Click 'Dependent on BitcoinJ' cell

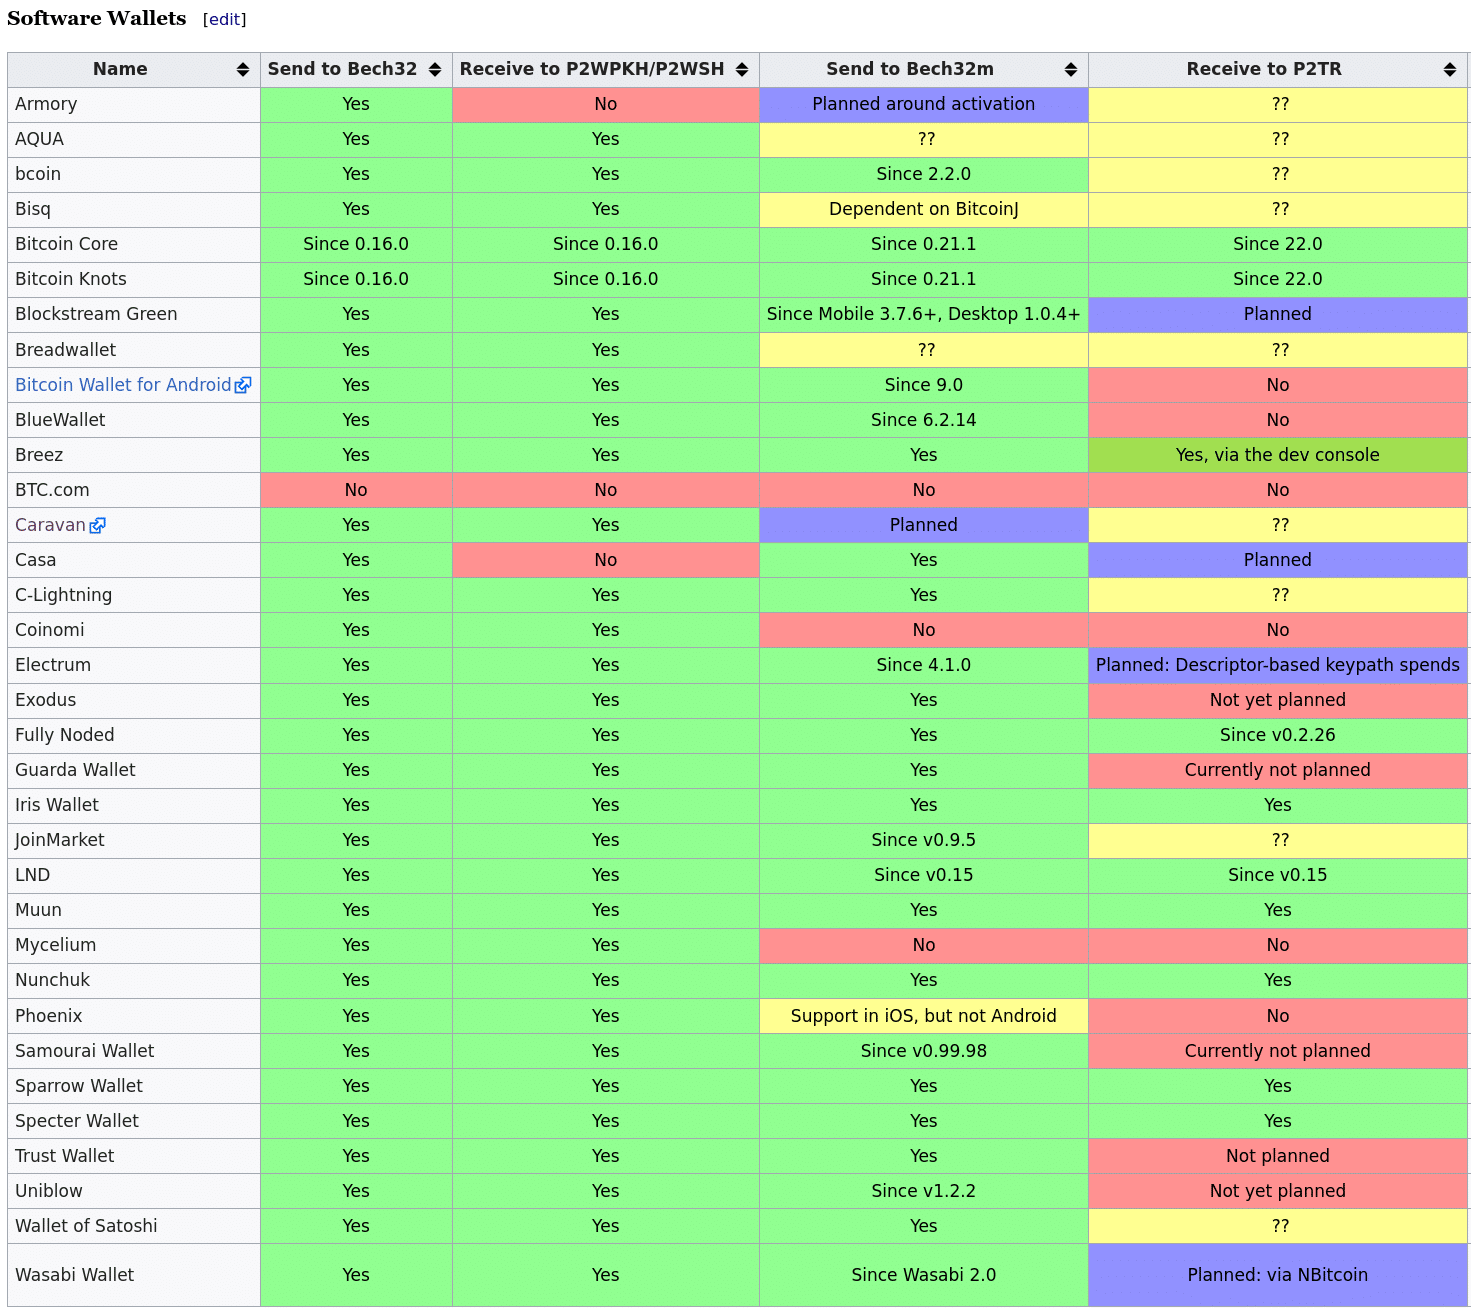924,209
